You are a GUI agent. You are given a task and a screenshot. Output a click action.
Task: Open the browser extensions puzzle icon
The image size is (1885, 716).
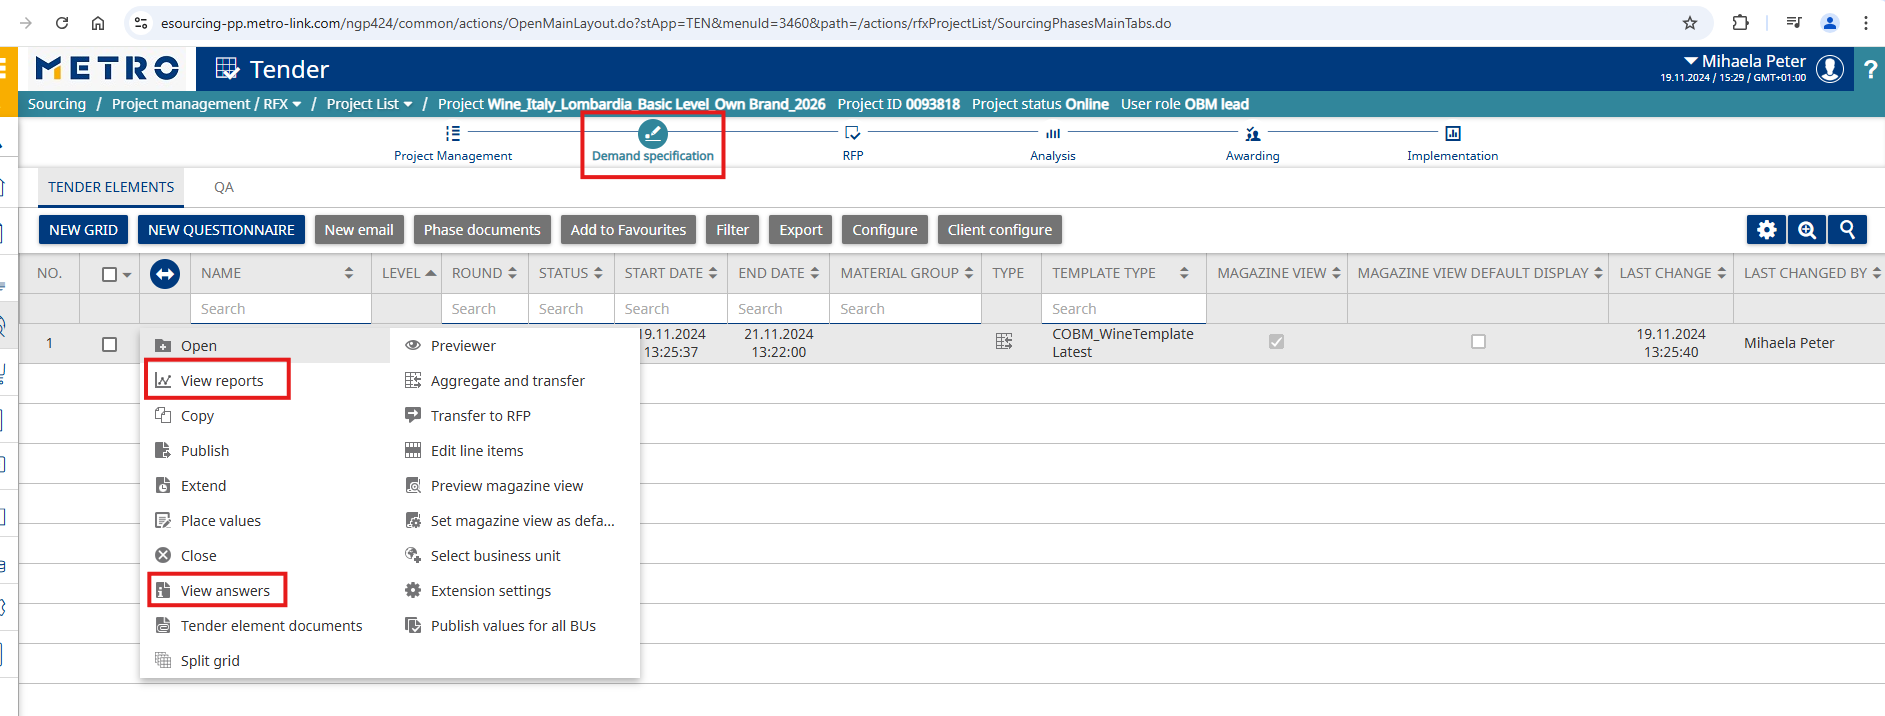(x=1740, y=23)
